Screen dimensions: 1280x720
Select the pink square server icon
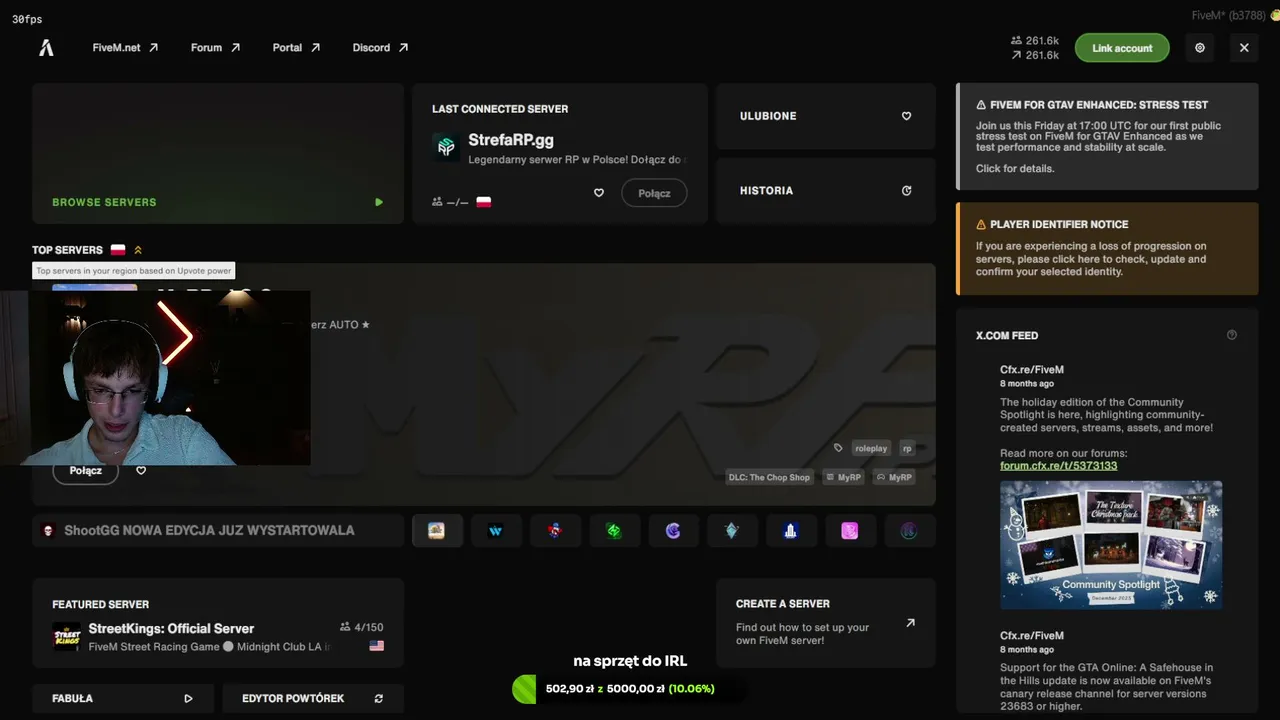(850, 531)
